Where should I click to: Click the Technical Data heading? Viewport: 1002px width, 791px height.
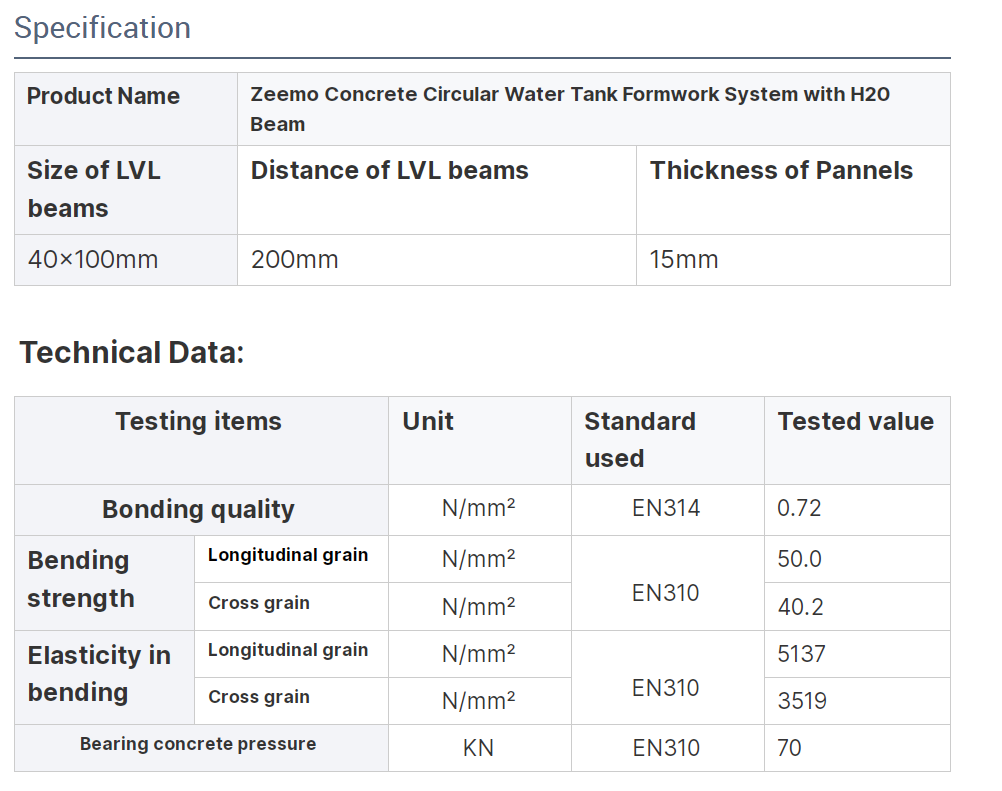(132, 353)
